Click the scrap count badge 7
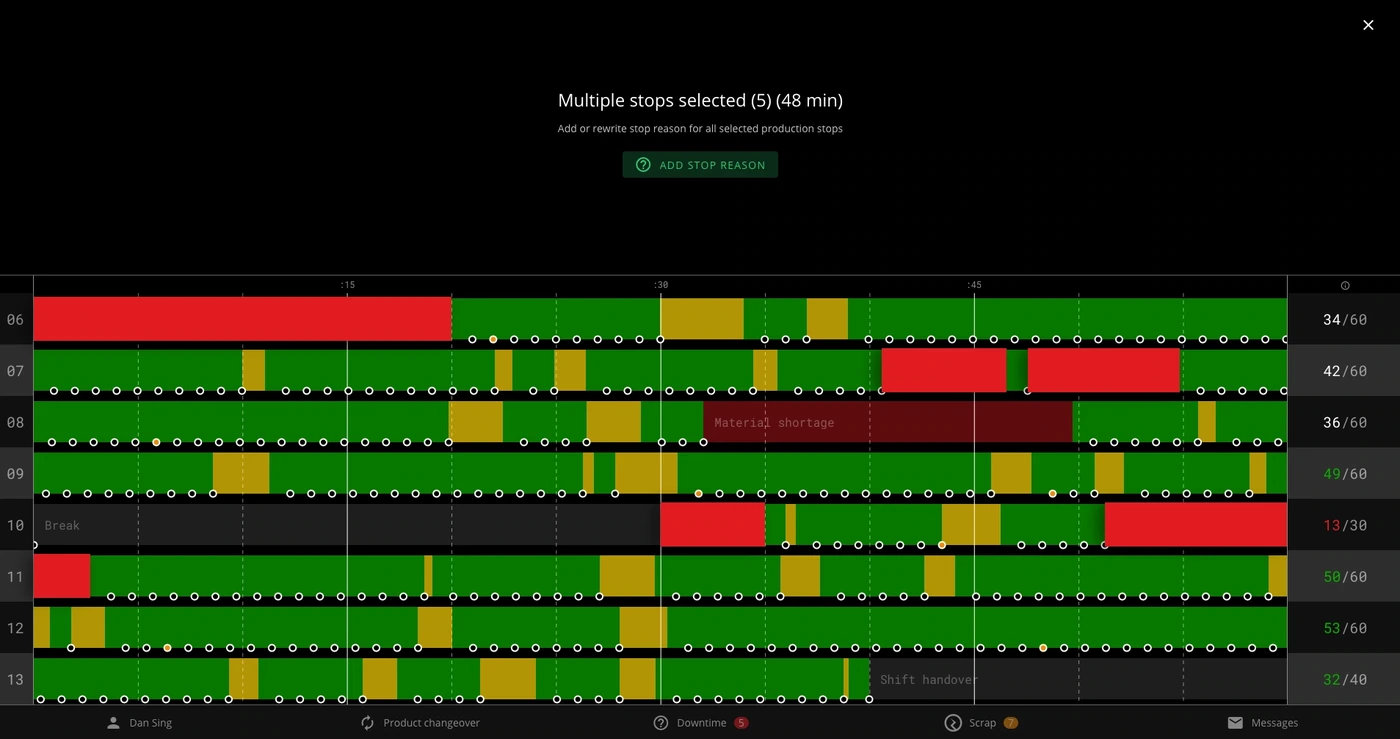 click(1010, 723)
